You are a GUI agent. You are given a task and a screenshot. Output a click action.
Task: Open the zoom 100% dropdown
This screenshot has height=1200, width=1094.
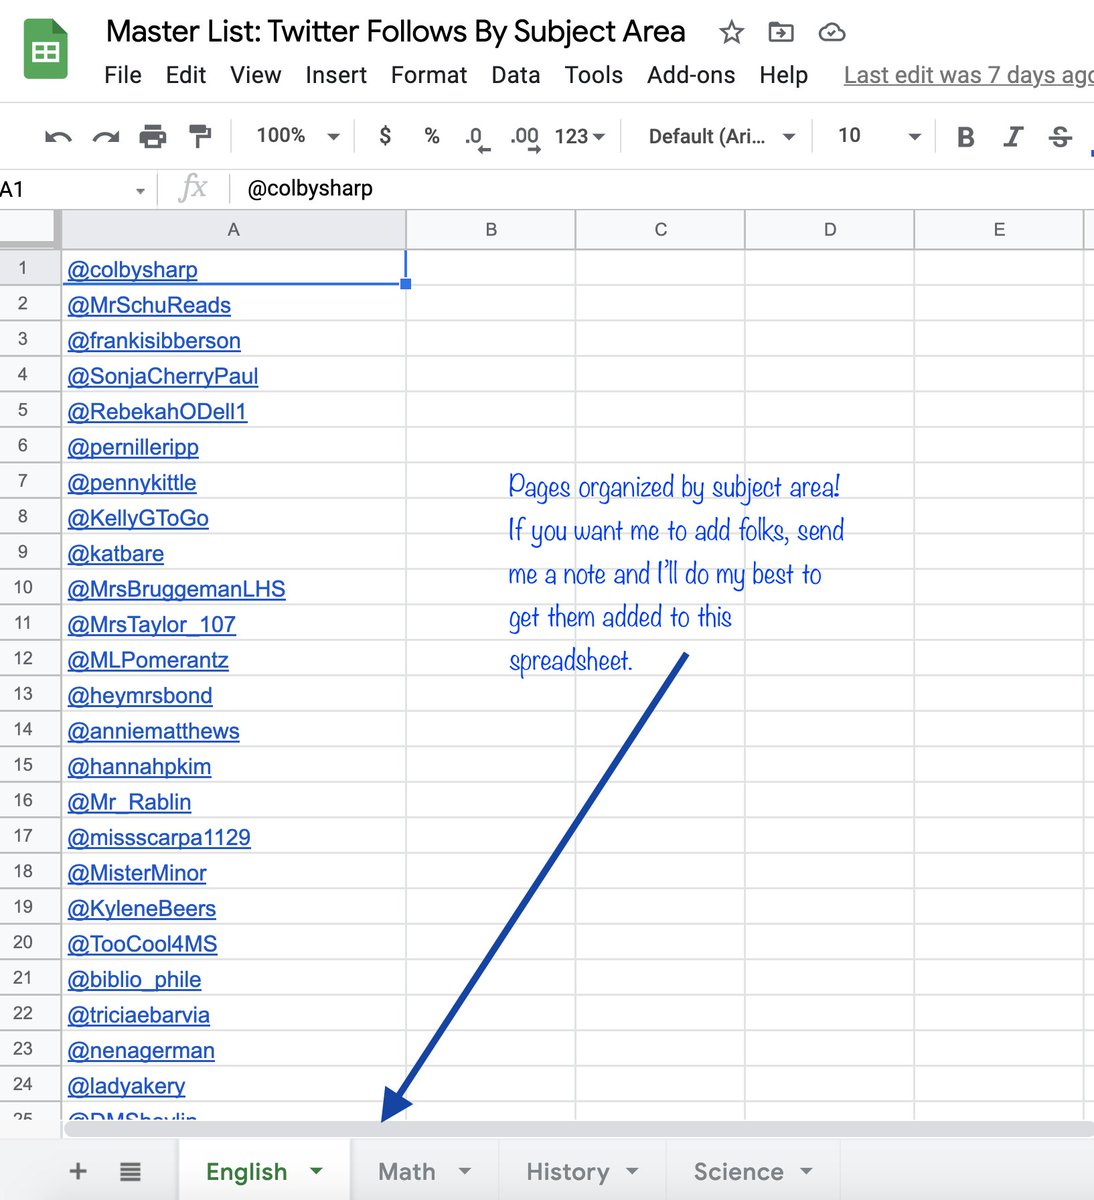(298, 135)
